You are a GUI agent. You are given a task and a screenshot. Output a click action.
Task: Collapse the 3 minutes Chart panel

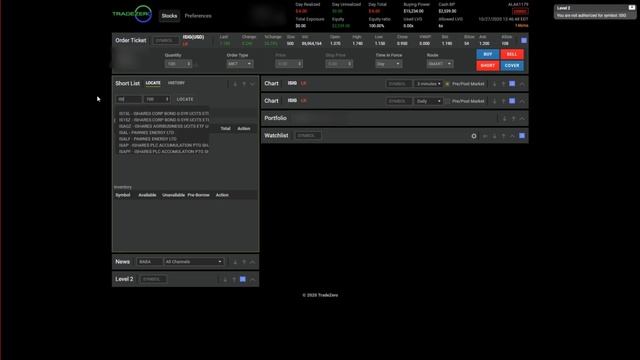tap(522, 84)
